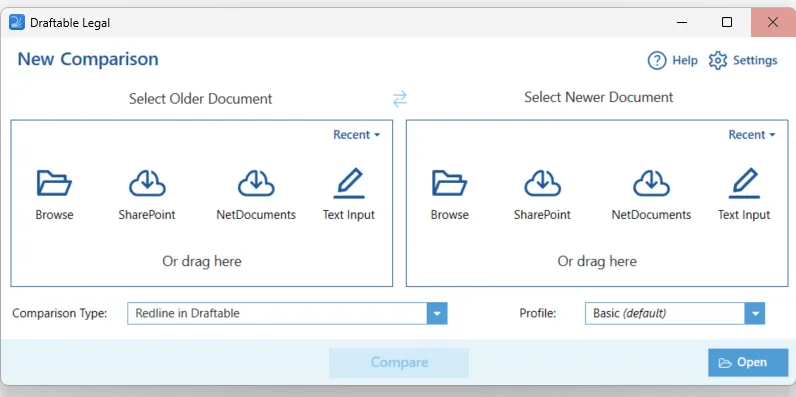Maximize the Draftable Legal window
The width and height of the screenshot is (796, 397).
point(727,22)
